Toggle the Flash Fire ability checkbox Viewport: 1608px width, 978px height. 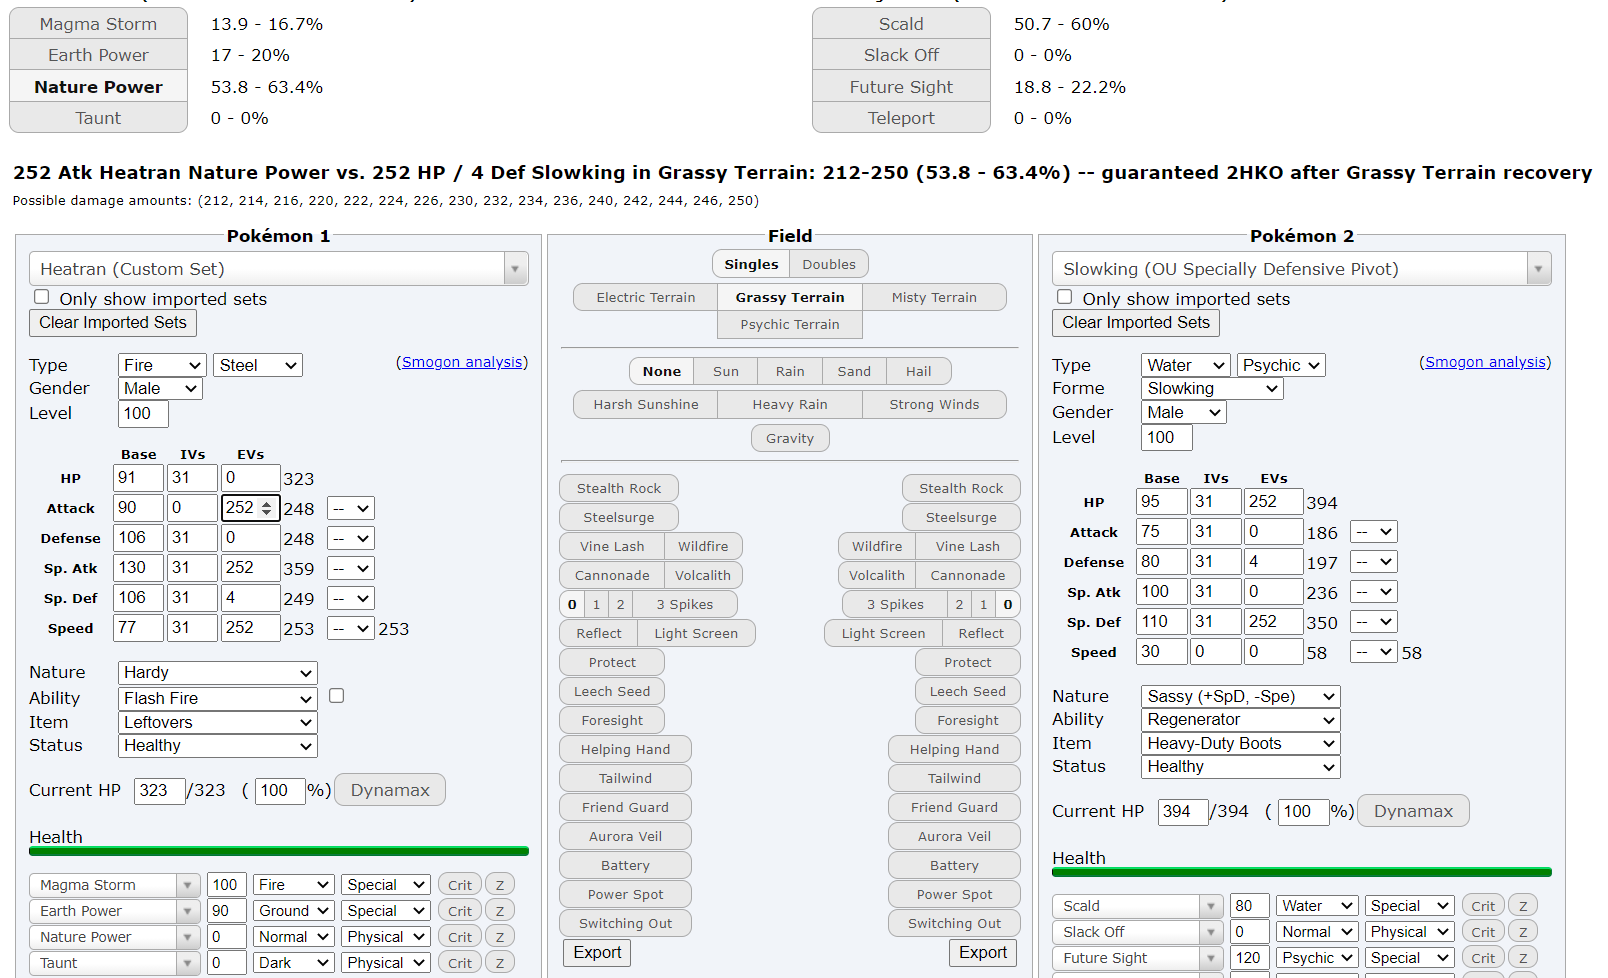337,695
